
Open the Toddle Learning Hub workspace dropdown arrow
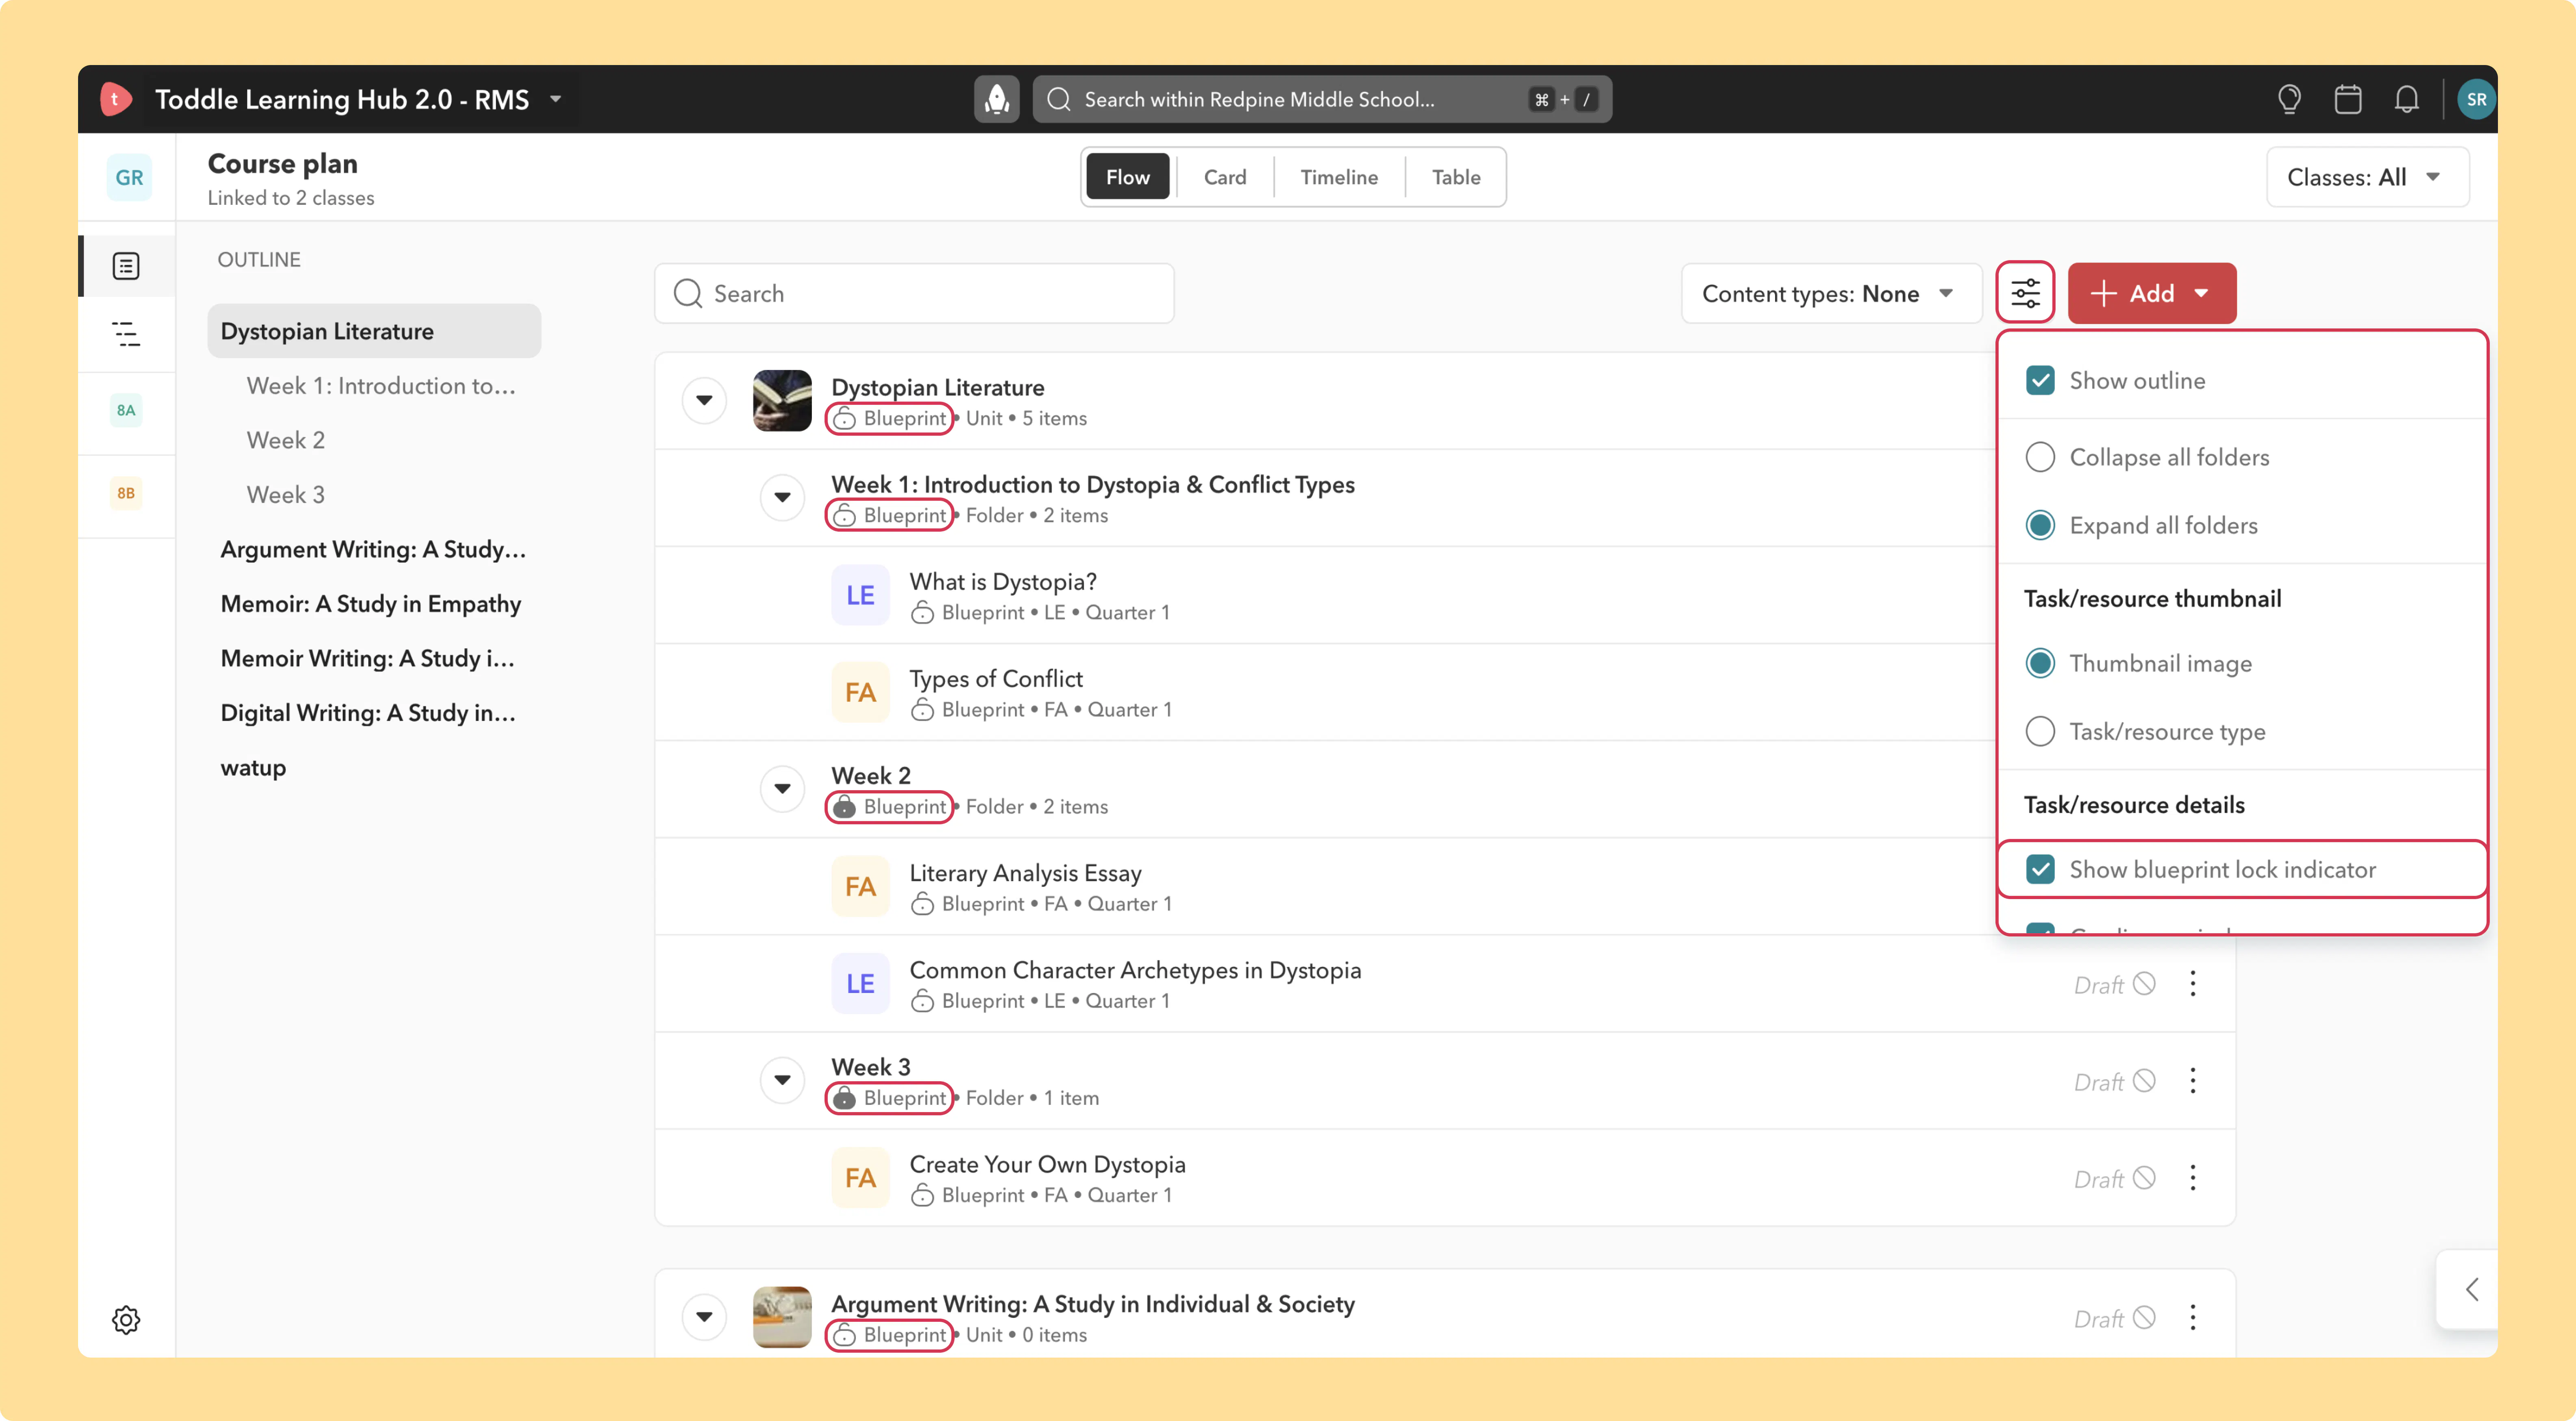556,99
